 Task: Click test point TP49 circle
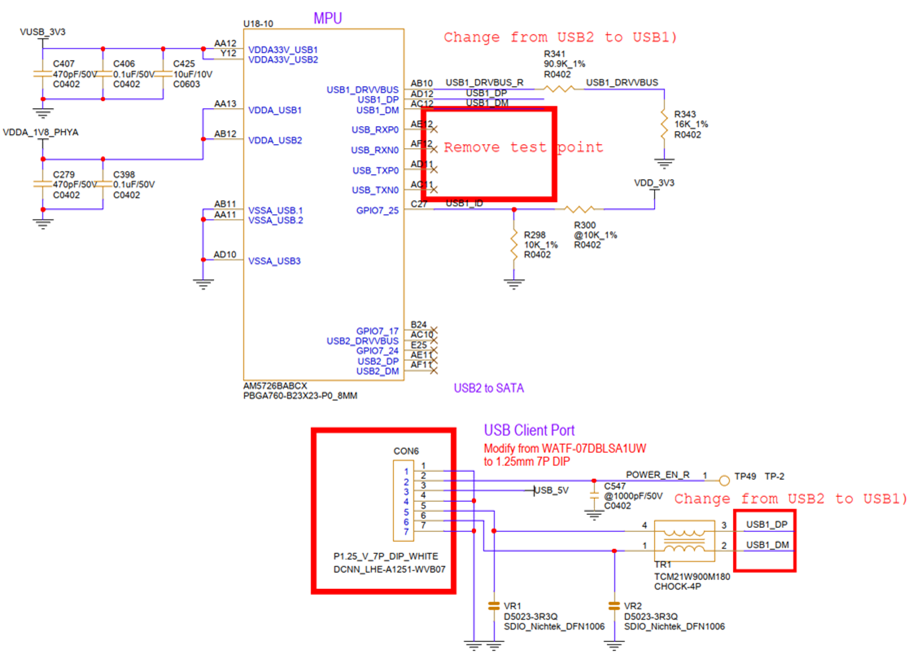[x=724, y=481]
